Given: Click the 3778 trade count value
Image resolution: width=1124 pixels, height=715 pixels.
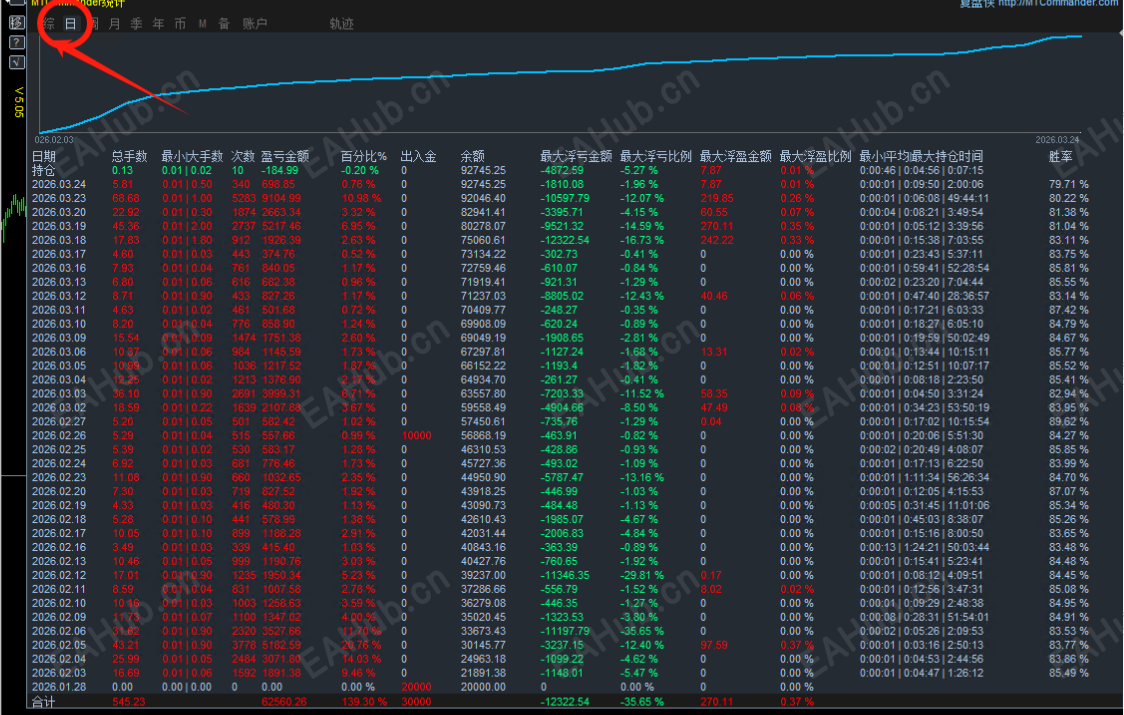Looking at the screenshot, I should (244, 645).
